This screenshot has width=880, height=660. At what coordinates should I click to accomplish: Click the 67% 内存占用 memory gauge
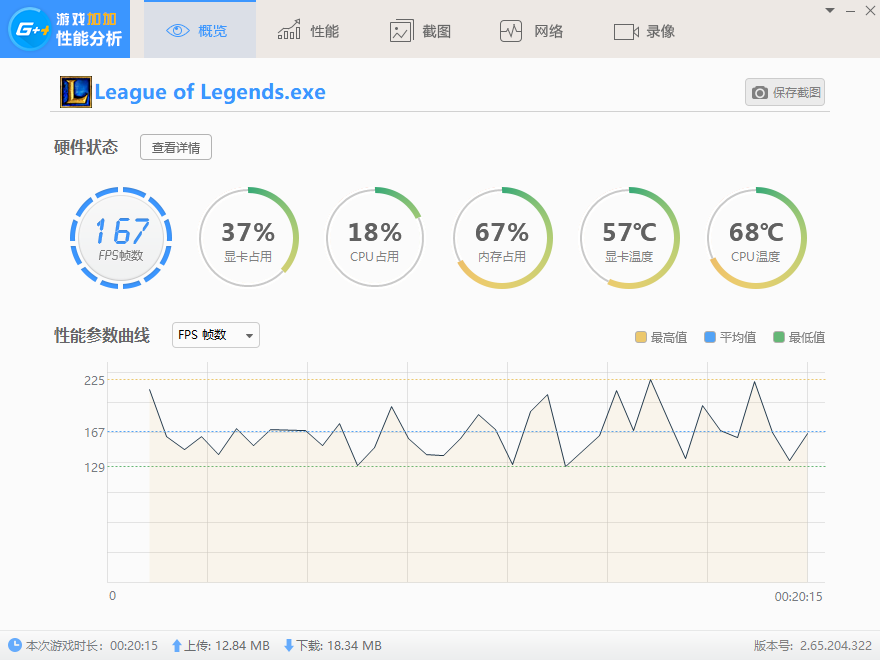pyautogui.click(x=502, y=238)
